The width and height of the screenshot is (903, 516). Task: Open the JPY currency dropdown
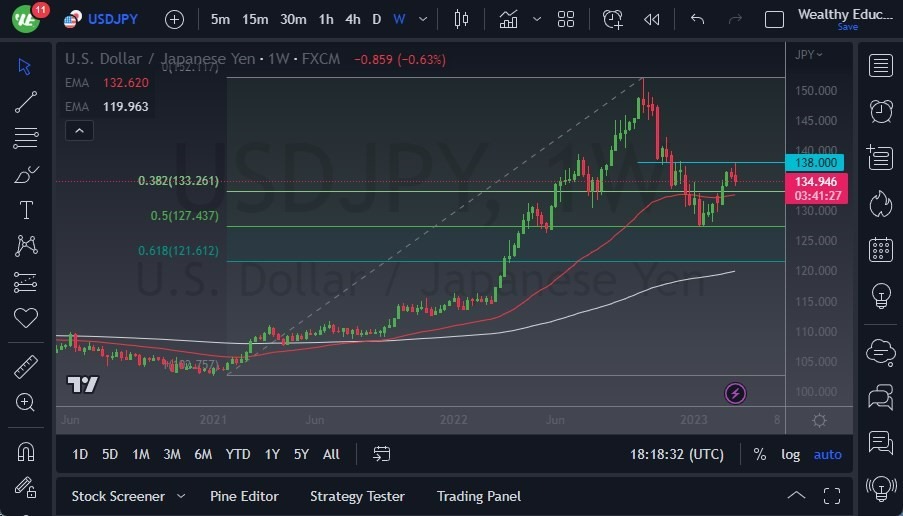coord(809,55)
